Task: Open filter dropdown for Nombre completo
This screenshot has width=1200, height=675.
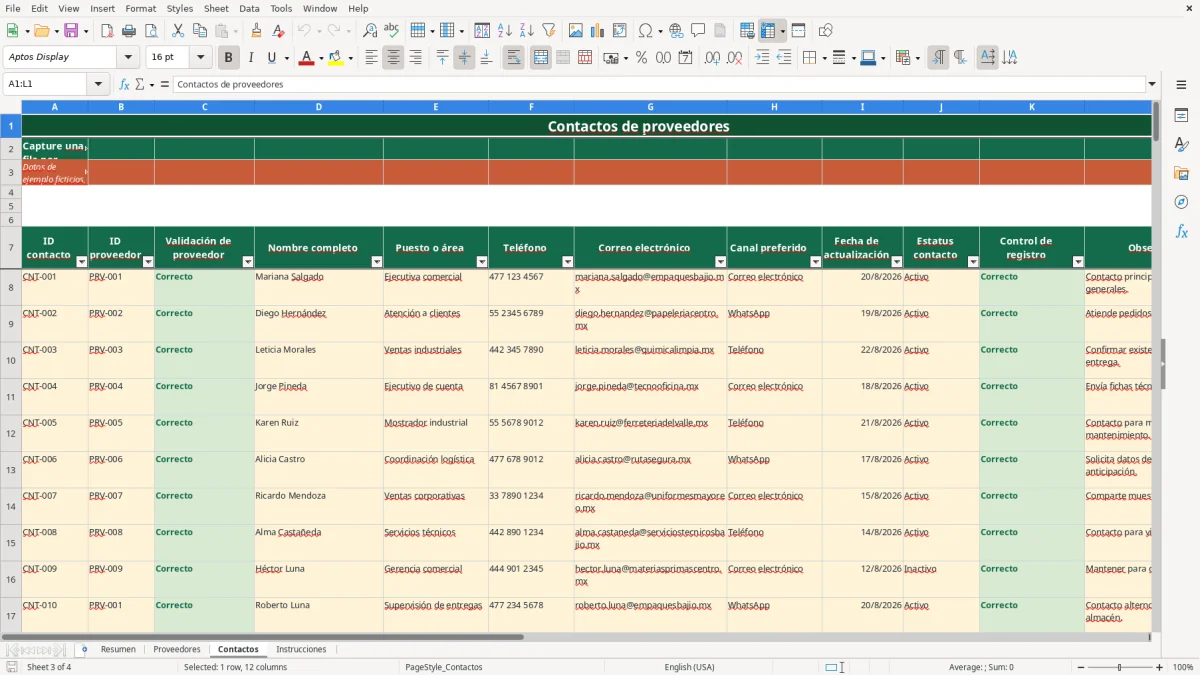Action: click(x=377, y=262)
